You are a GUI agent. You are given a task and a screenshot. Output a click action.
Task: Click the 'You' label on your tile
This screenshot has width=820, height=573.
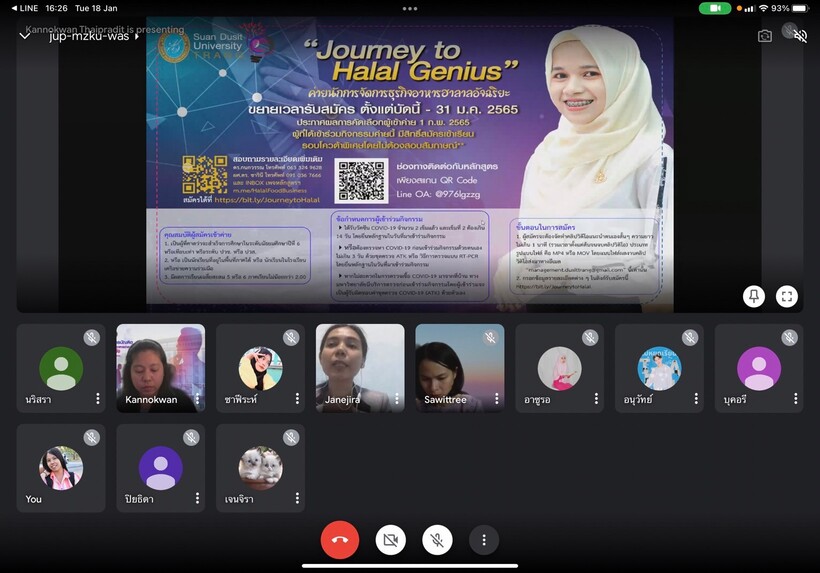click(x=33, y=499)
